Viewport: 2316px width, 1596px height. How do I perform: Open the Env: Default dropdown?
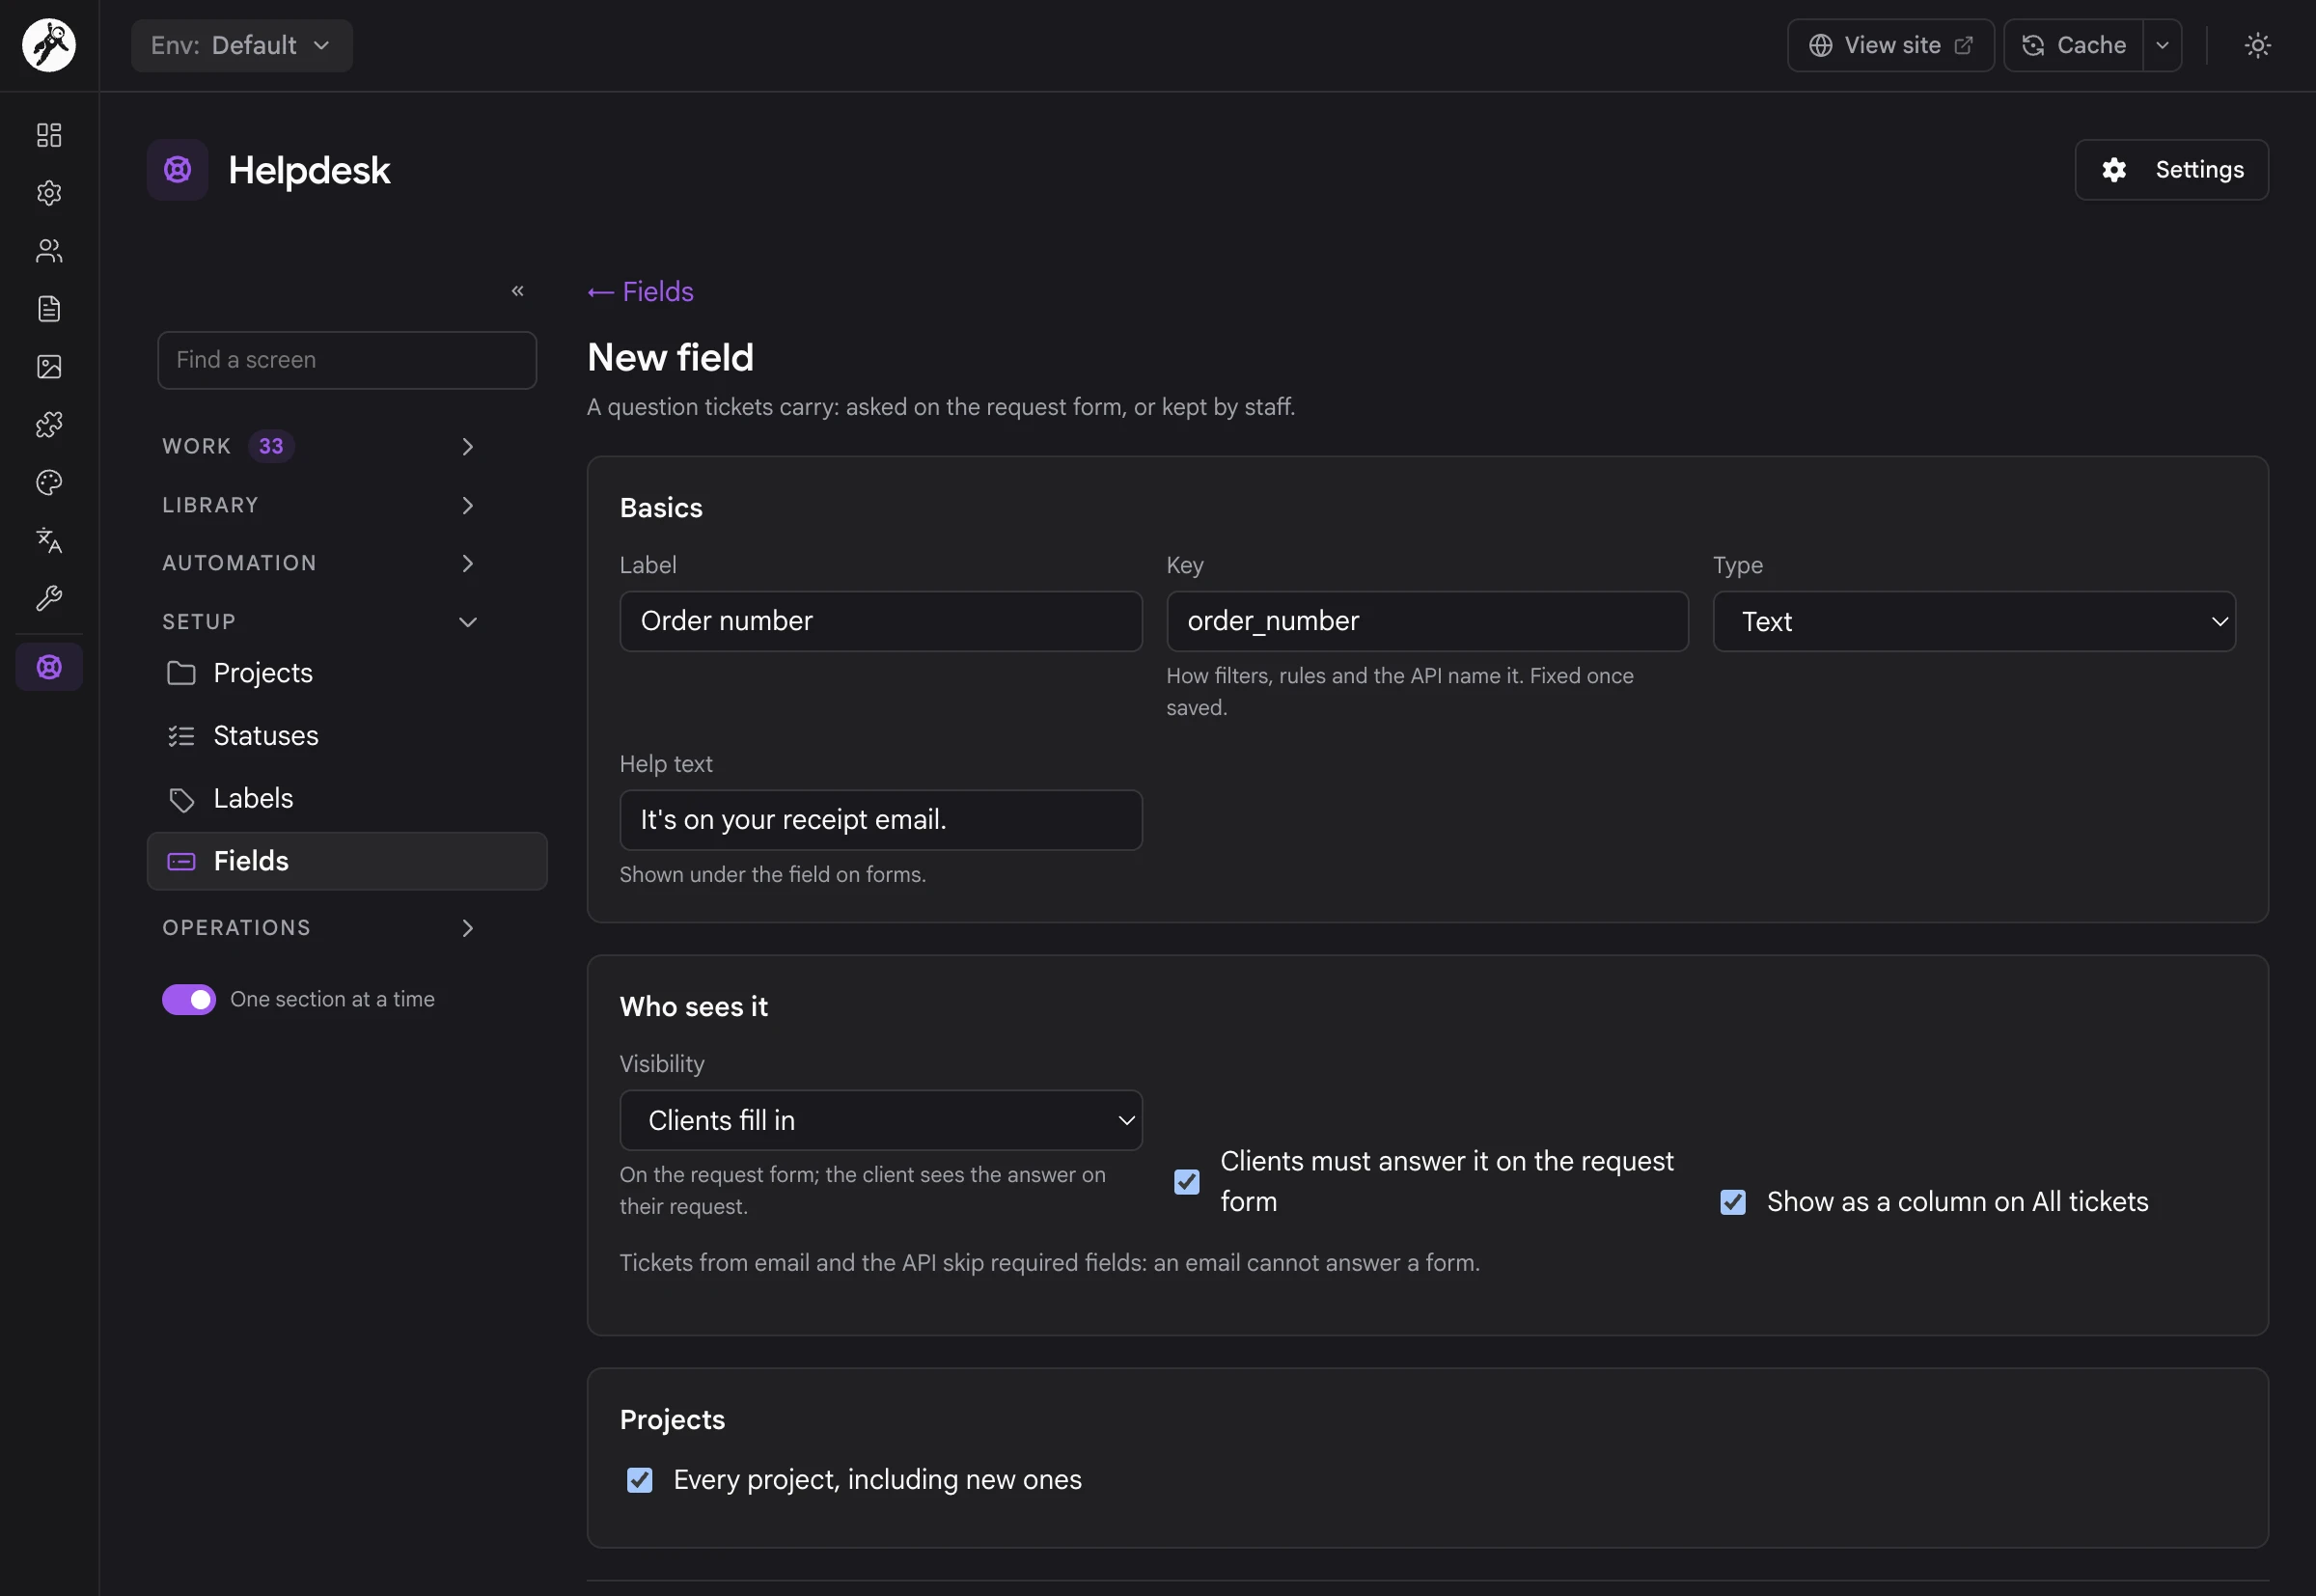(242, 45)
